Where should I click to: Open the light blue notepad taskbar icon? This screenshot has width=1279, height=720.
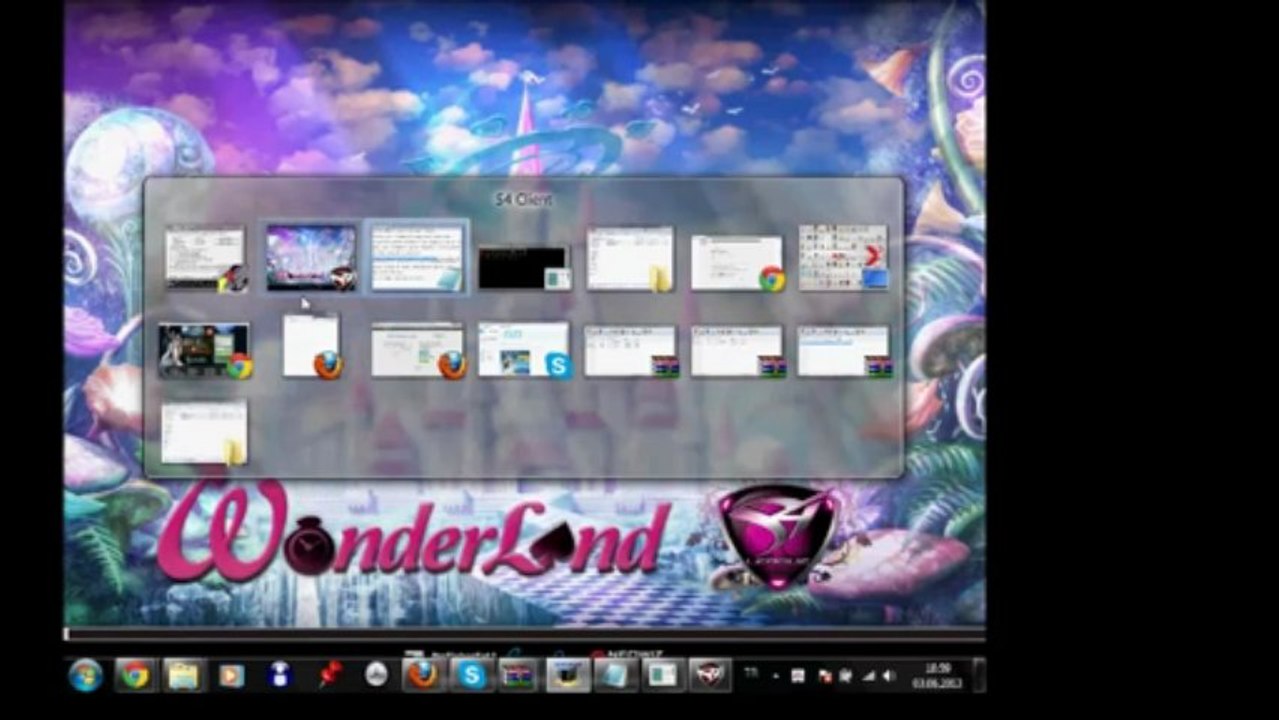614,675
